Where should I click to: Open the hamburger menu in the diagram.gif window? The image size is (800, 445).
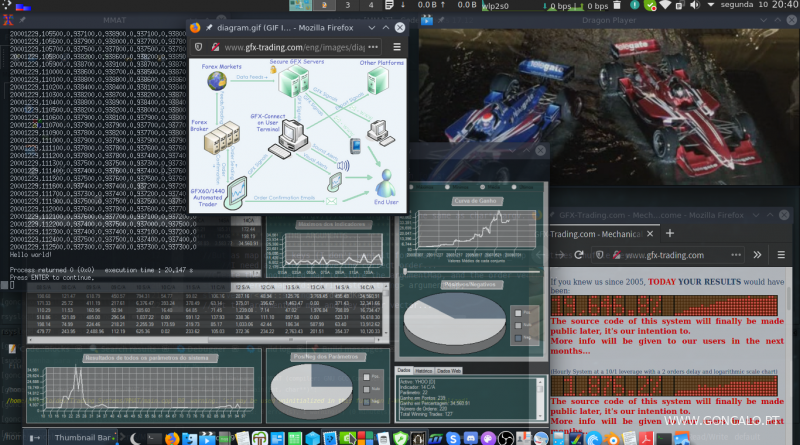pyautogui.click(x=398, y=47)
